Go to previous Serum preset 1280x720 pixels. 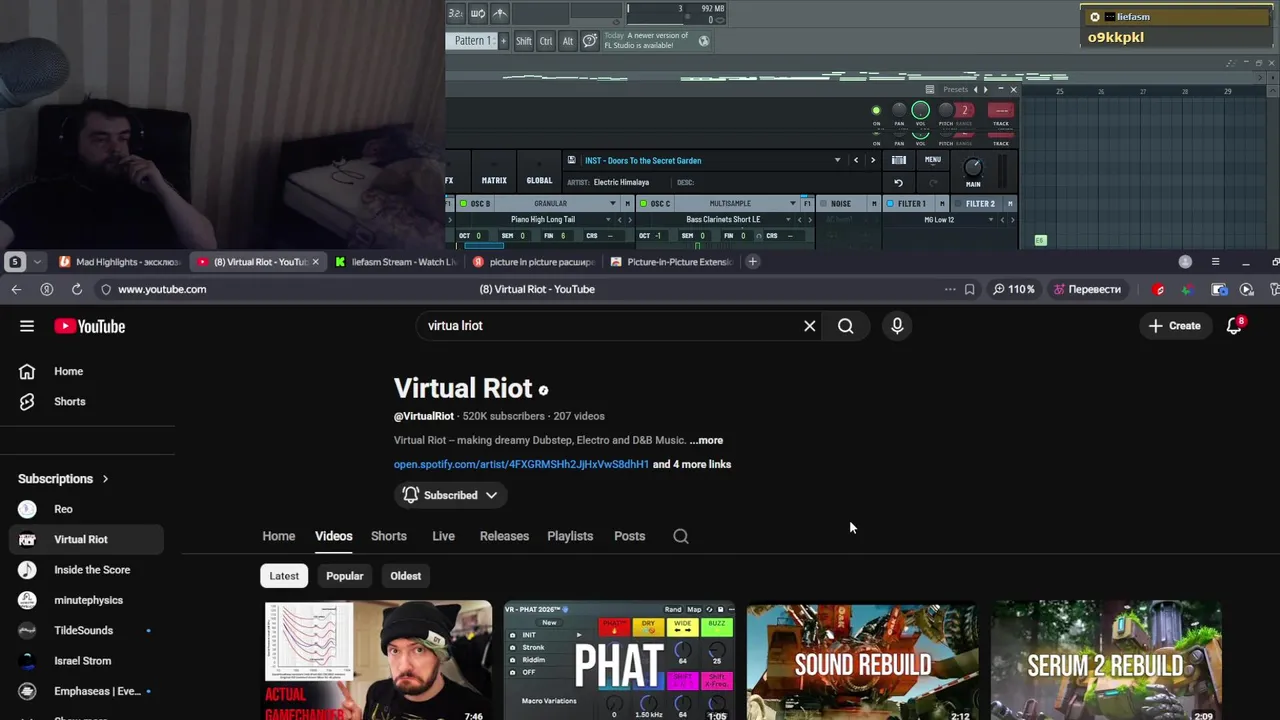[x=856, y=160]
